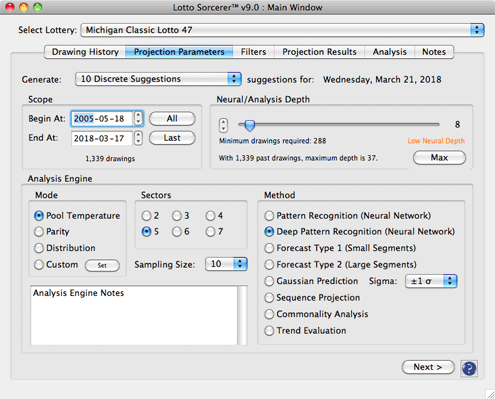
Task: Click the All scope button
Action: (x=172, y=119)
